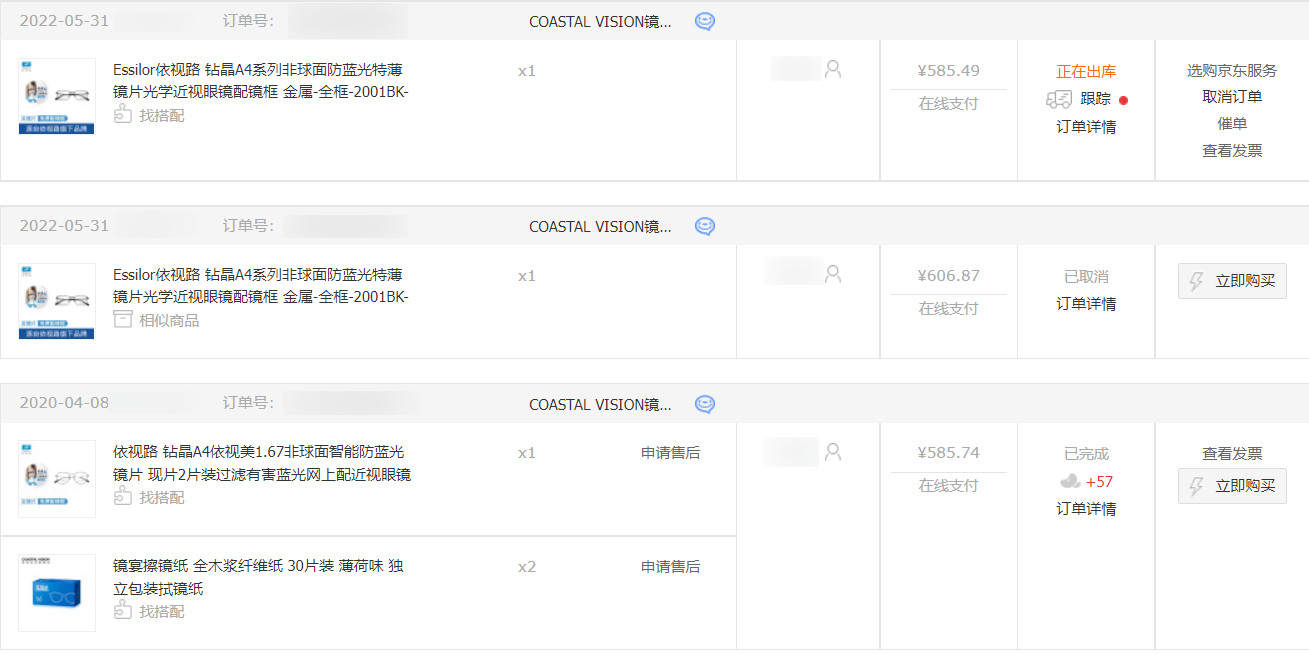Click the 取消订单 link
This screenshot has width=1309, height=654.
(1232, 97)
